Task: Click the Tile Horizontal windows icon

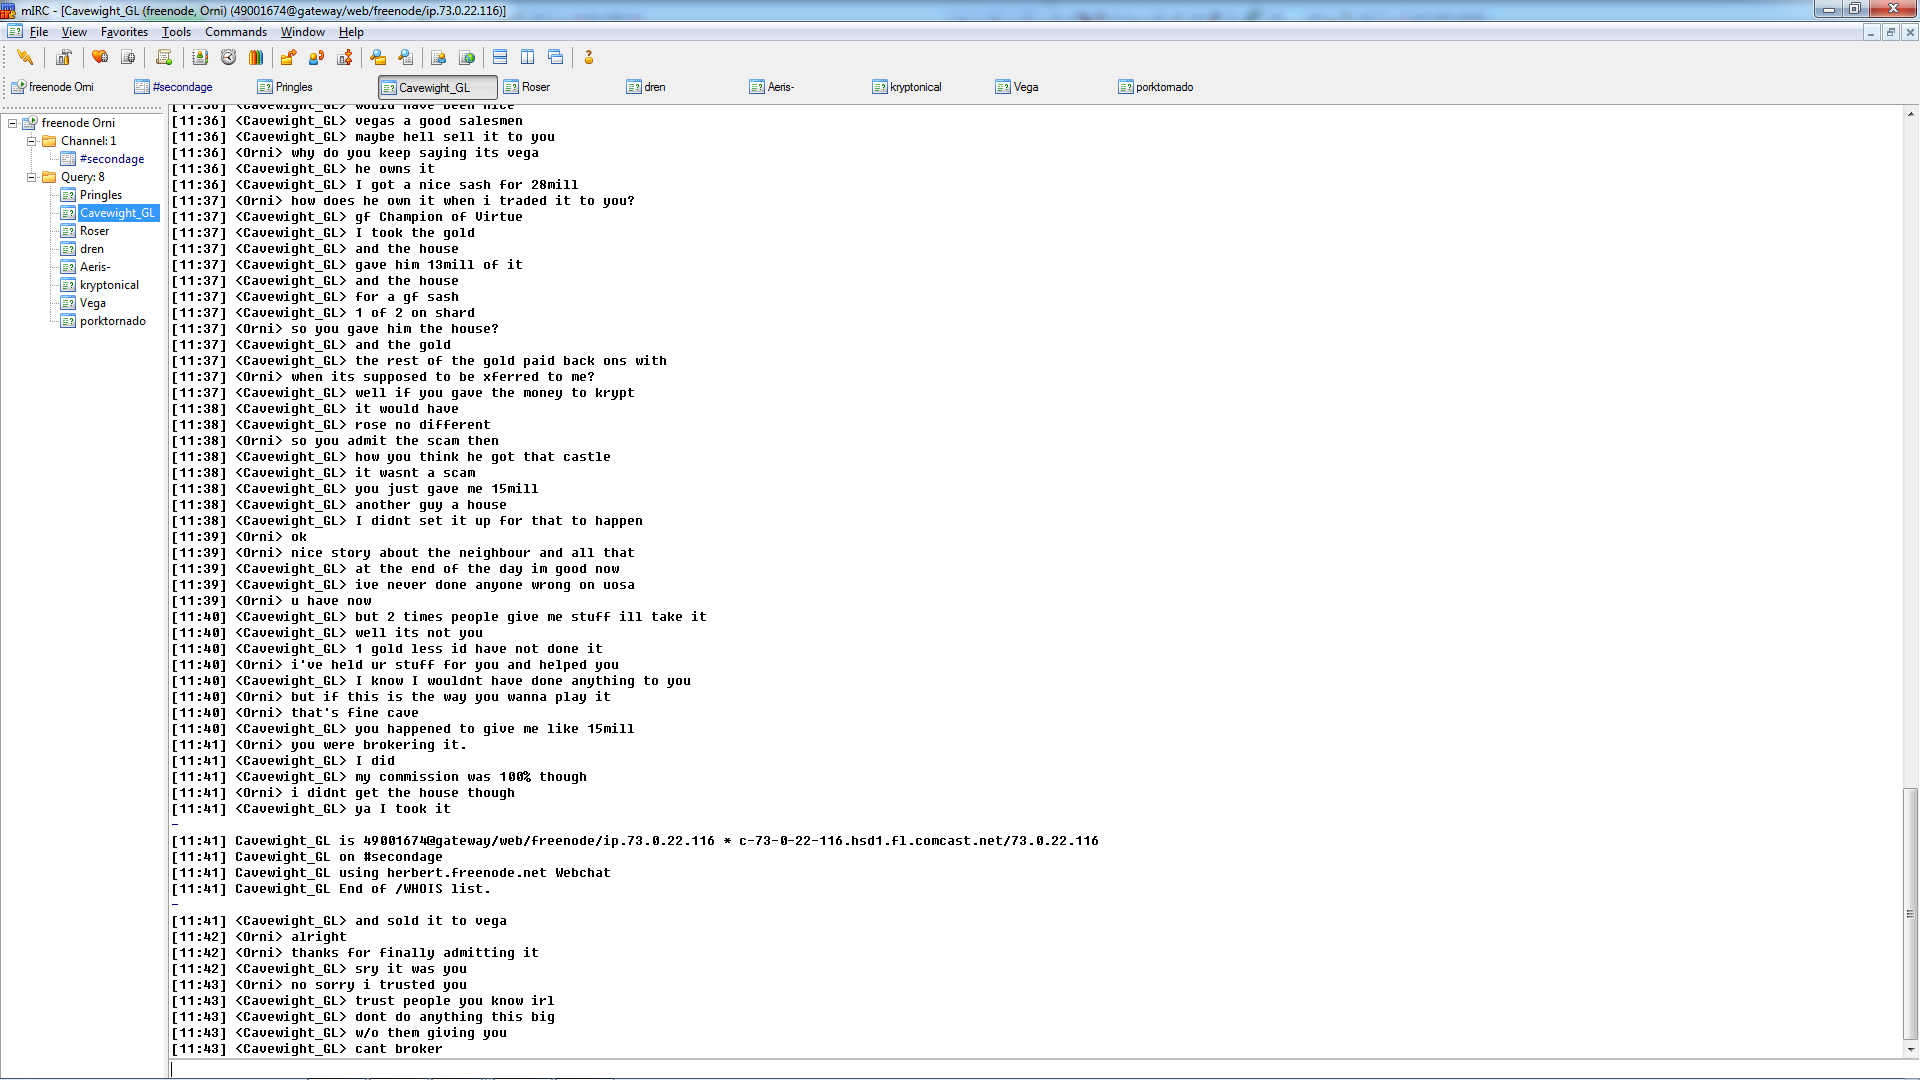Action: tap(500, 58)
